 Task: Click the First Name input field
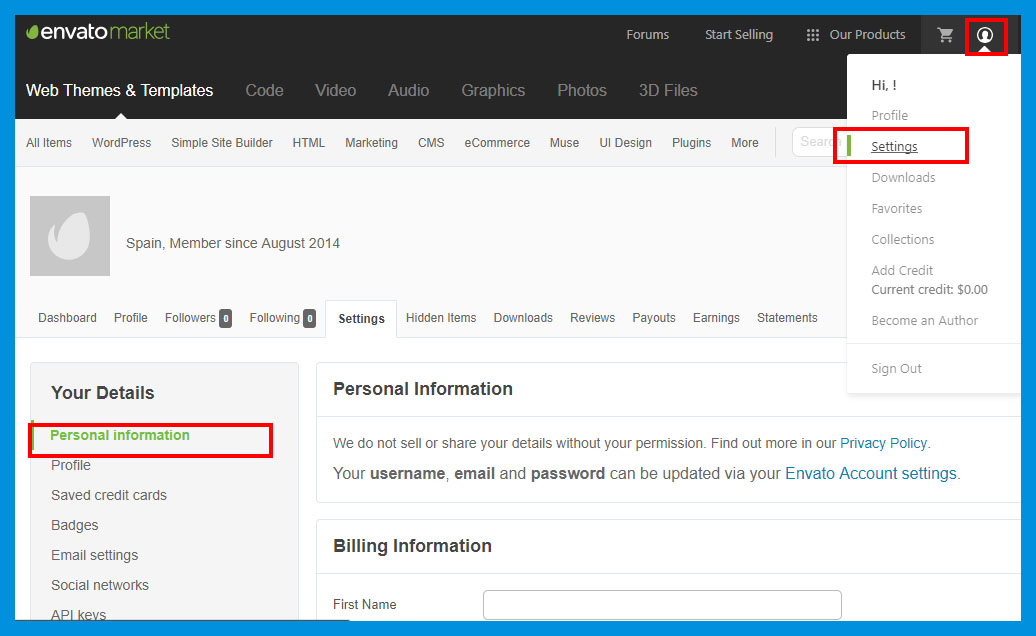(x=662, y=604)
